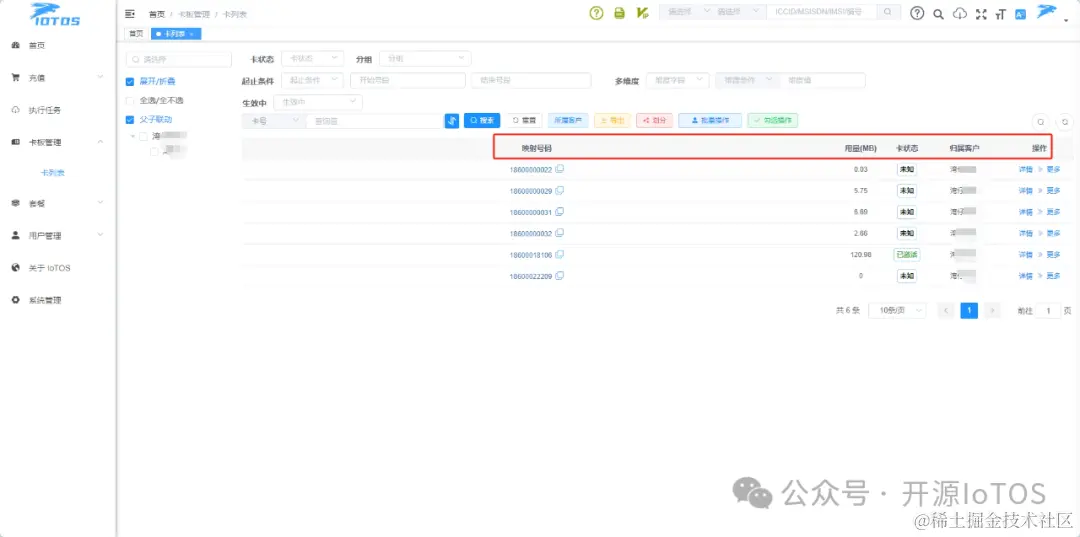
Task: Open 更多 menu for row 18600022209
Action: pyautogui.click(x=1053, y=275)
